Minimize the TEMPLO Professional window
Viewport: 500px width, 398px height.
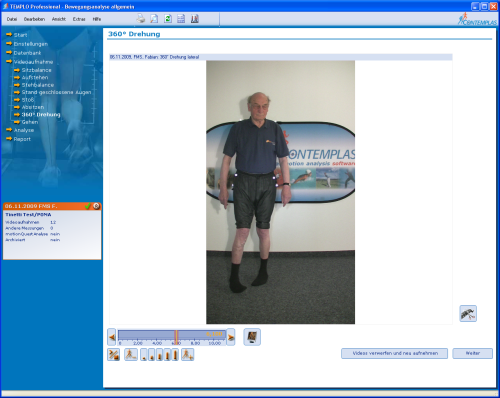(x=475, y=6)
